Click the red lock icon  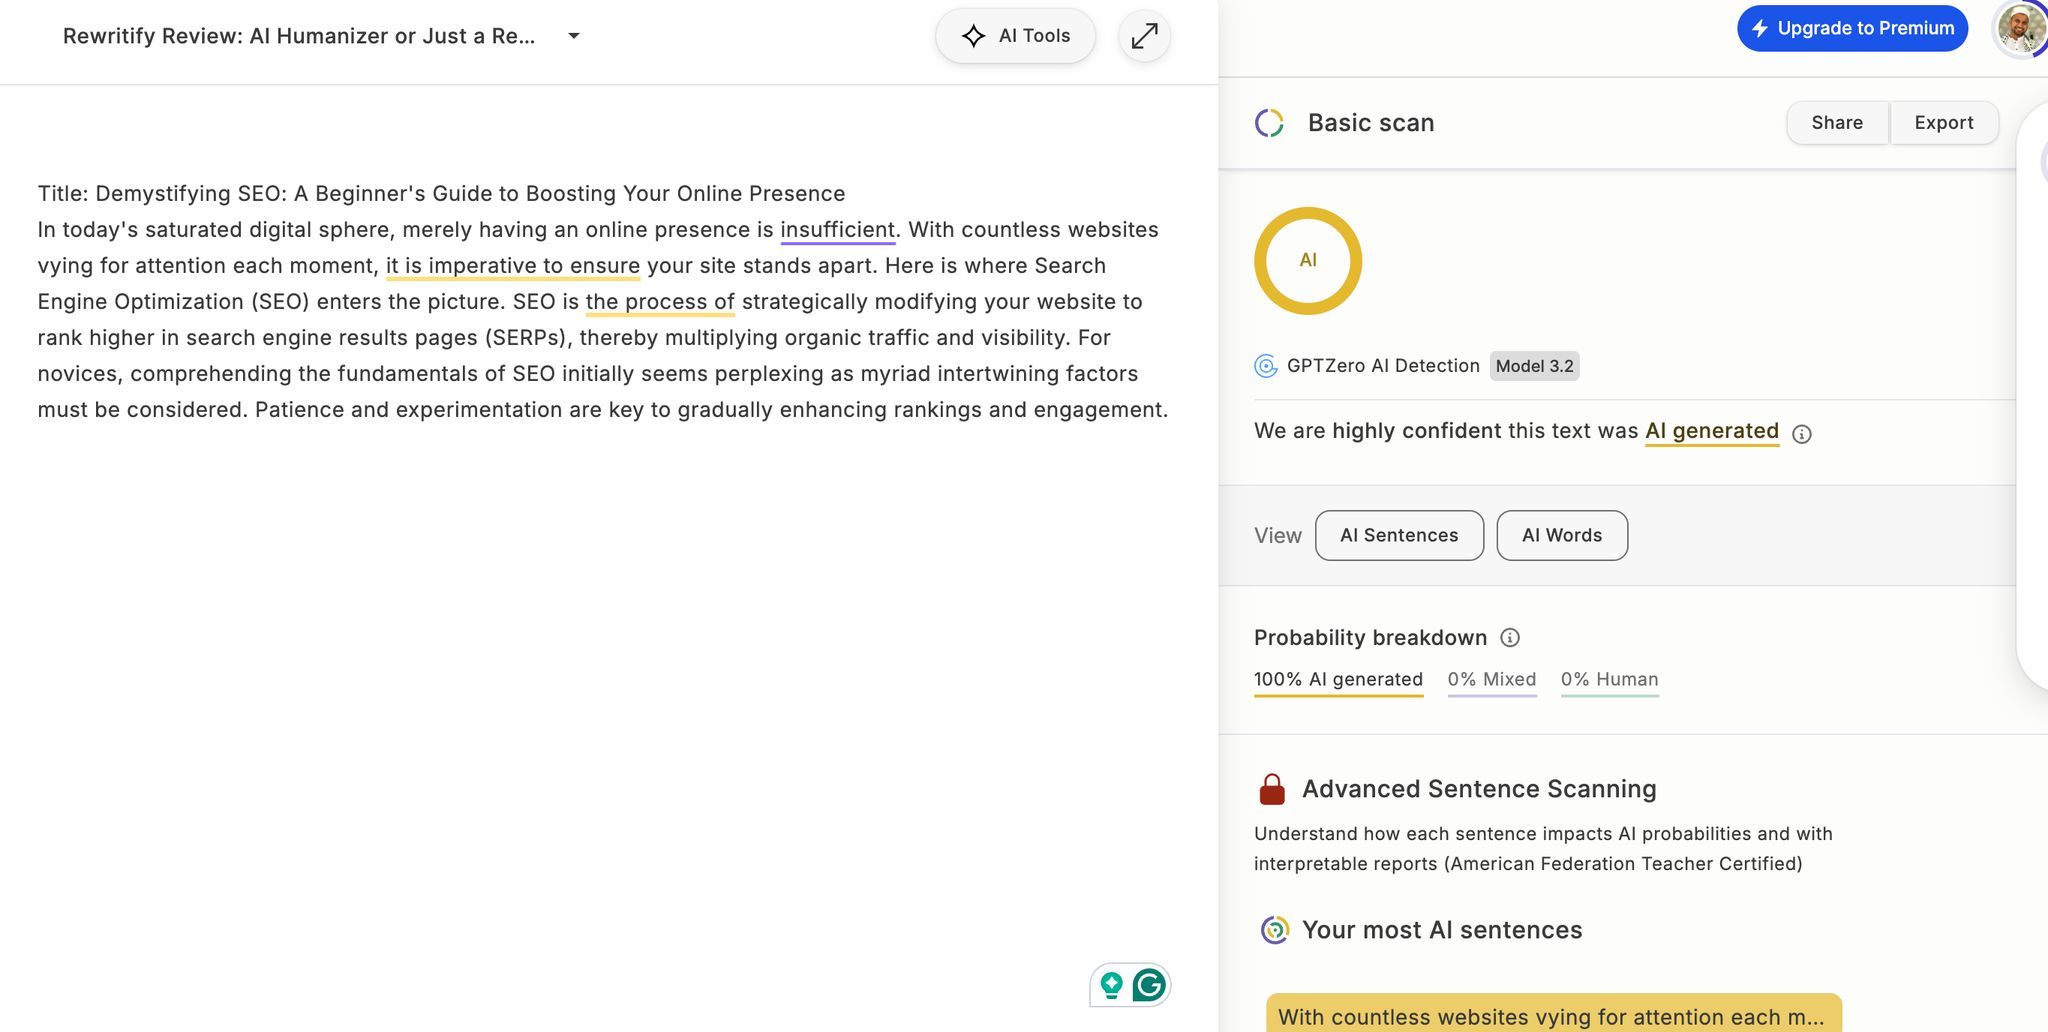(x=1271, y=789)
